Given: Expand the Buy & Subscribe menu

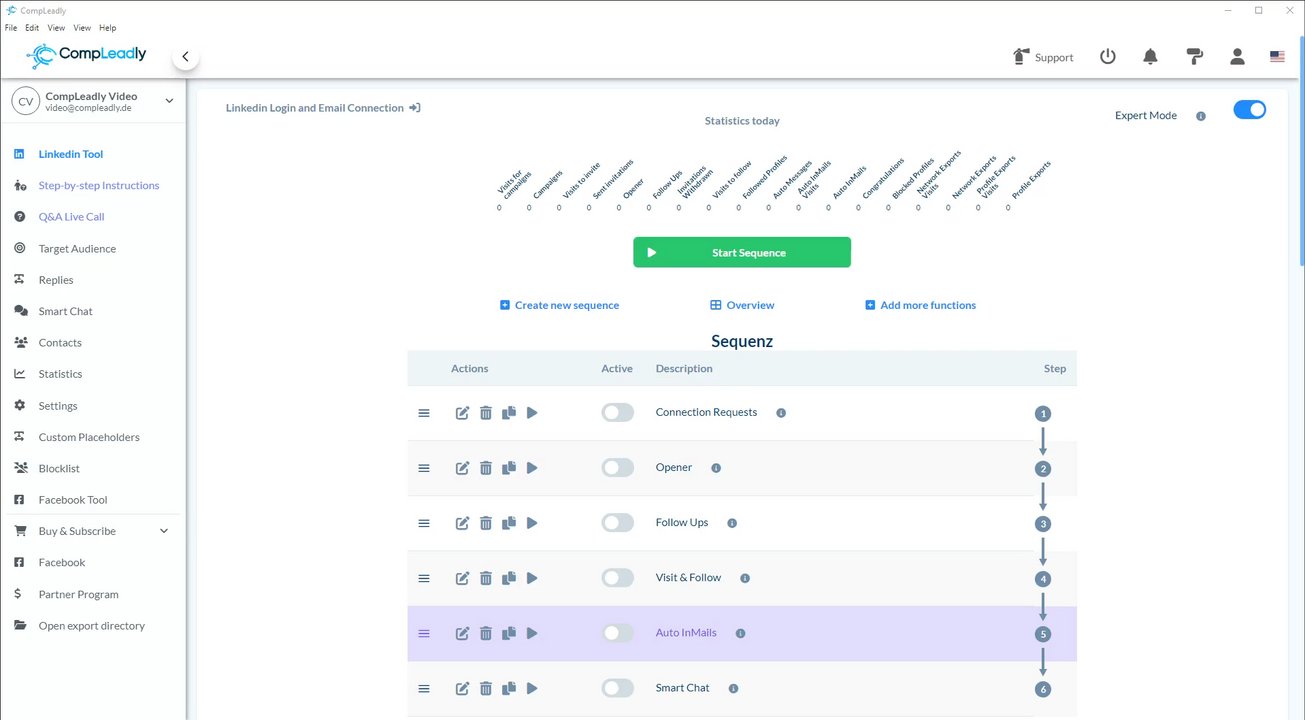Looking at the screenshot, I should click(164, 531).
